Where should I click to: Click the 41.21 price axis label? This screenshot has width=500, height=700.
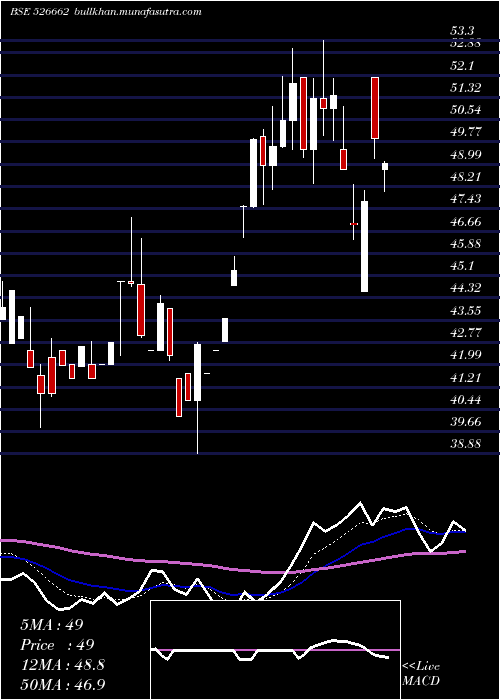click(x=466, y=377)
